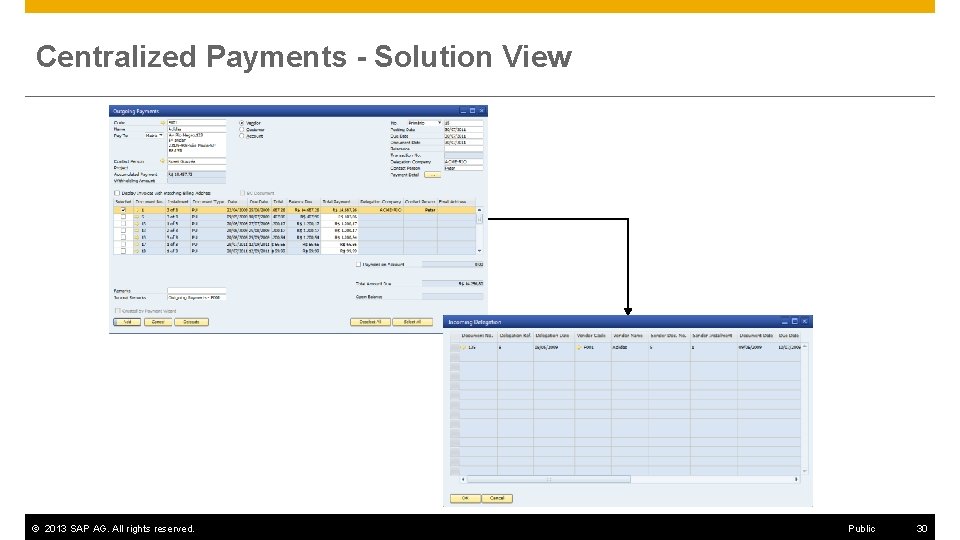Open the link arrow in the highlighted invoice row
Viewport: 960px width, 540px height.
(137, 210)
